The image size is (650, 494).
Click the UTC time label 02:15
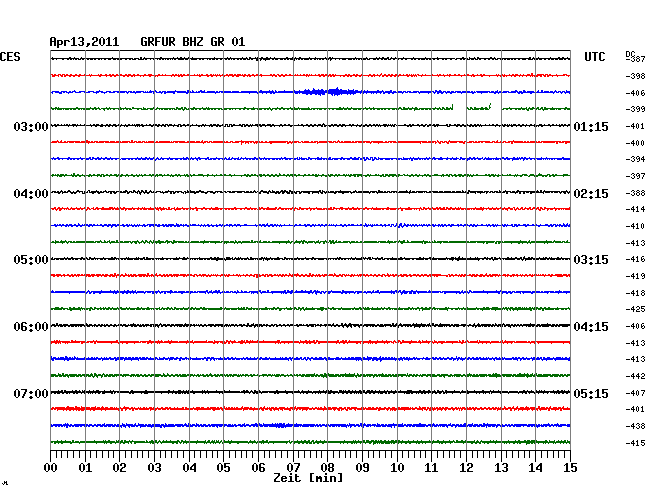coord(591,194)
